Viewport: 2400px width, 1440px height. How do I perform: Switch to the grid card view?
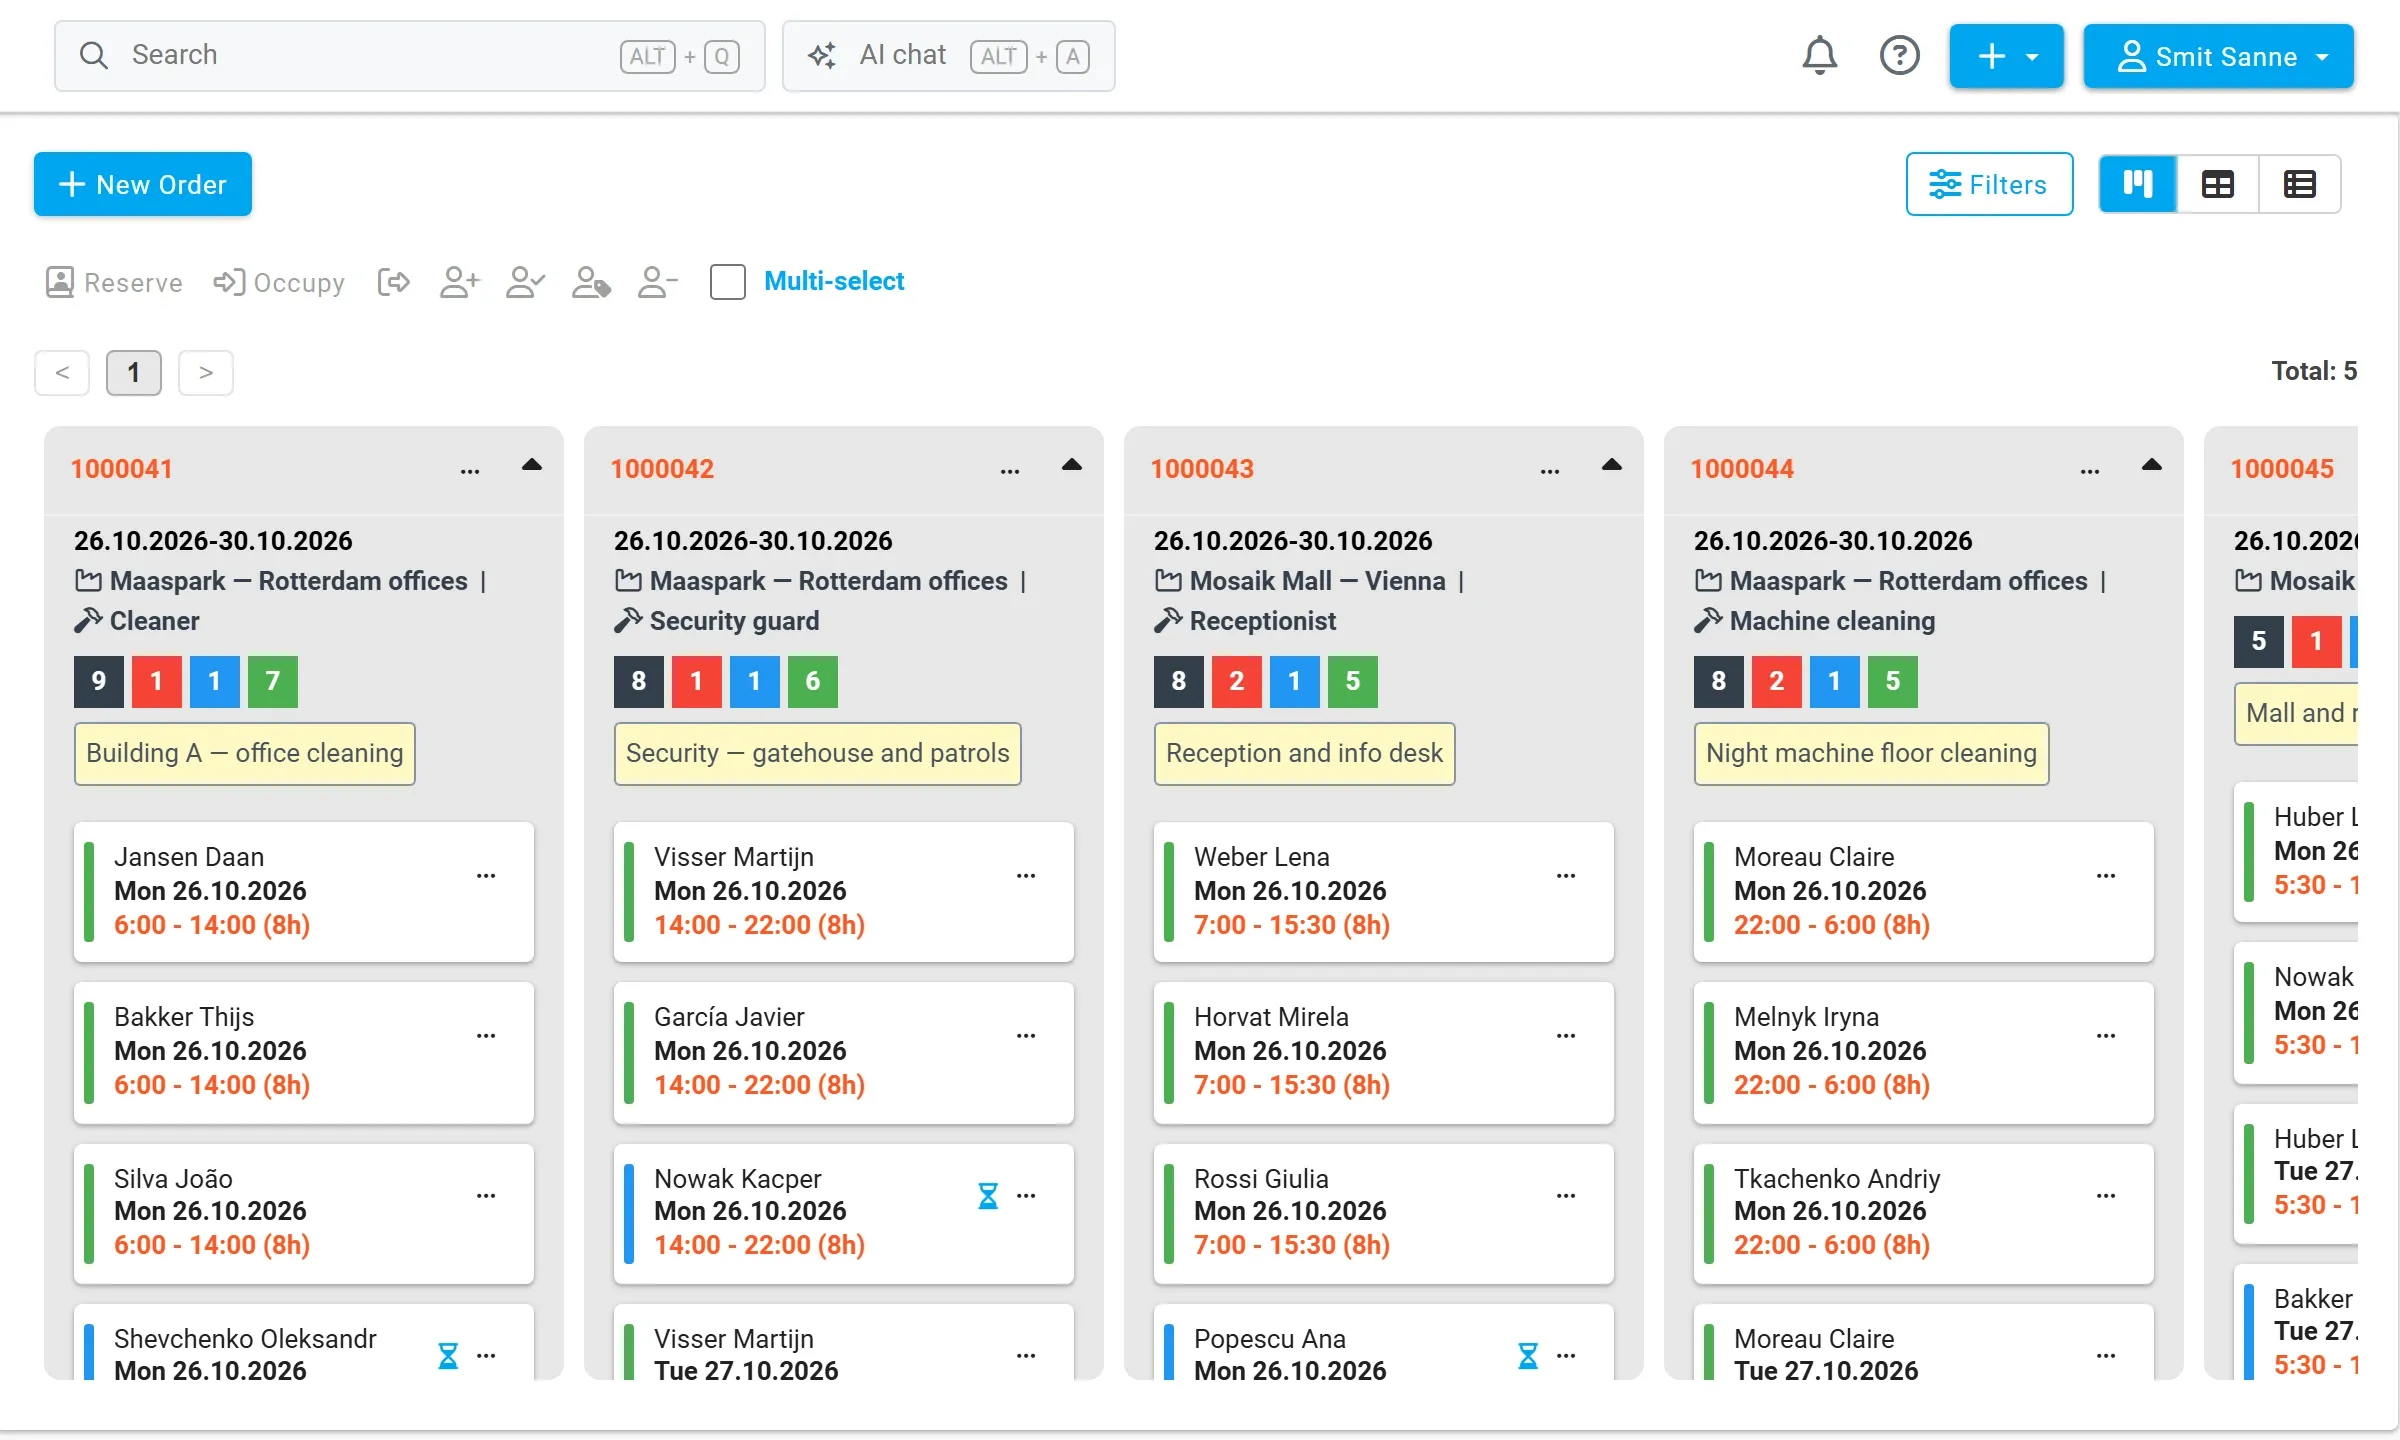coord(2217,184)
